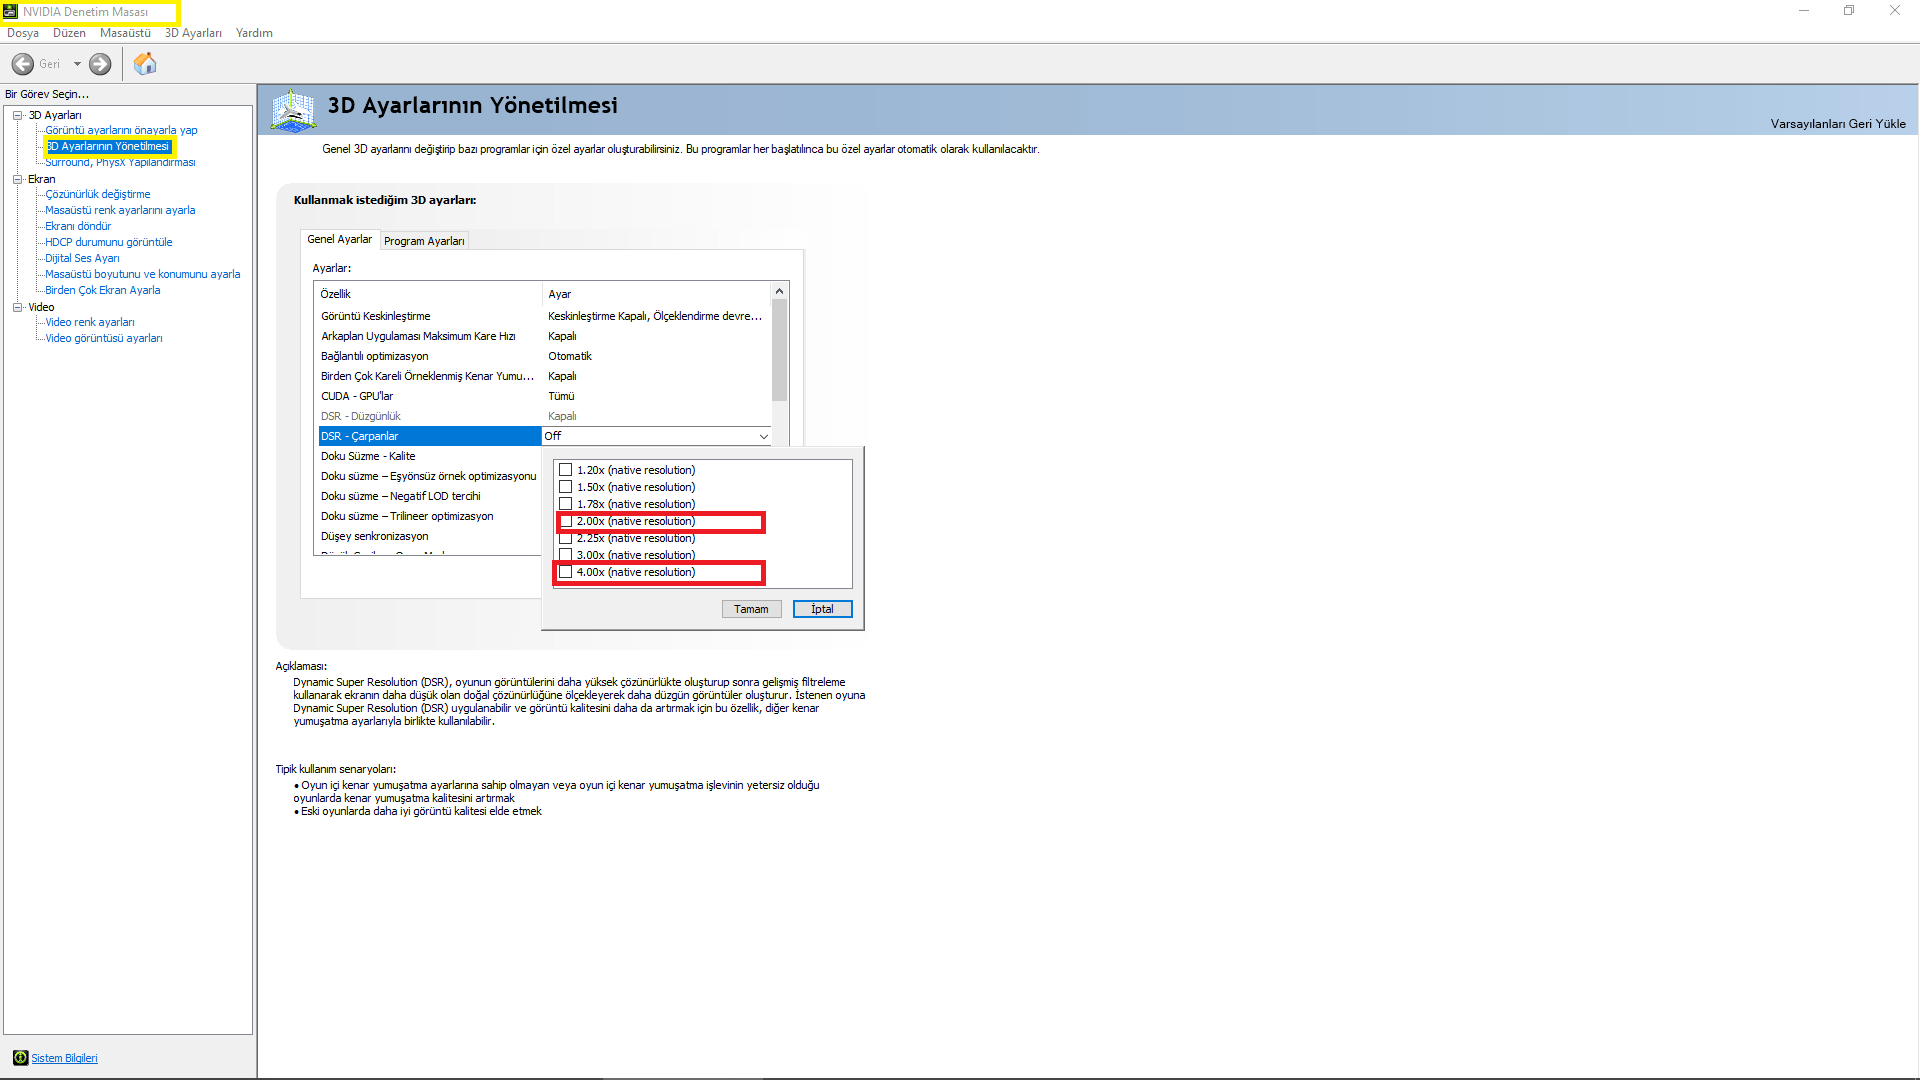
Task: Click the settings list scrollbar up arrow
Action: 780,291
